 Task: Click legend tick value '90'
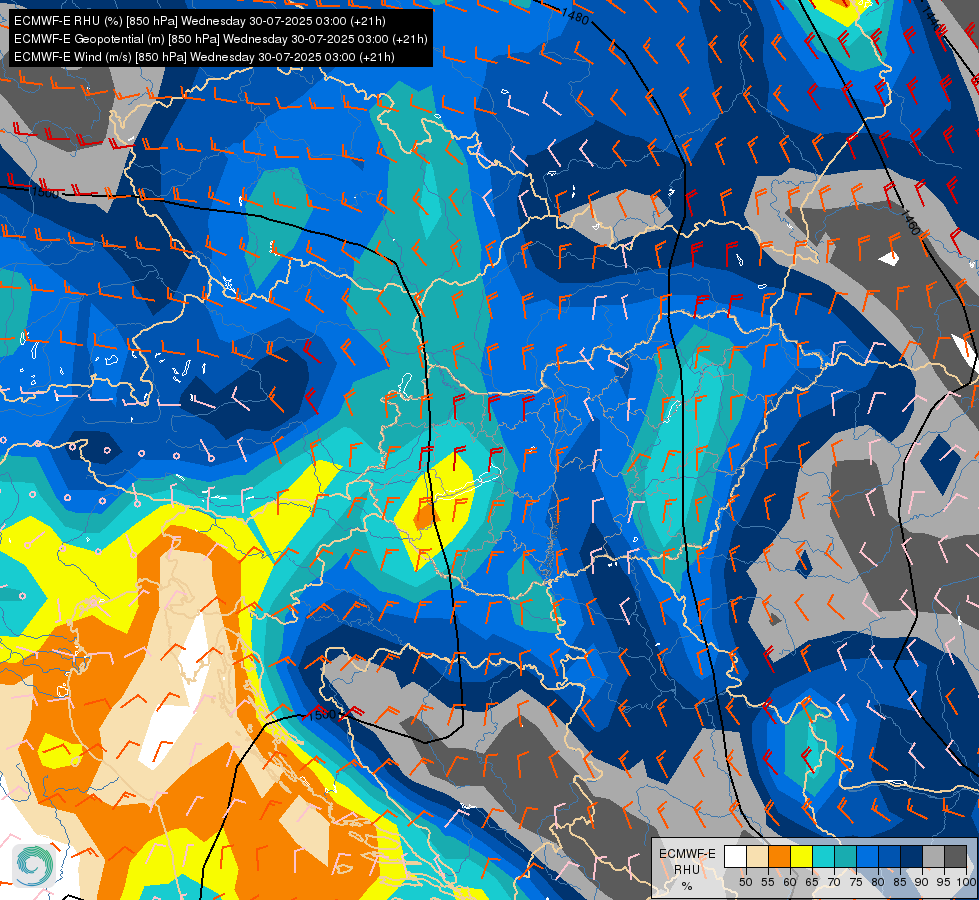pyautogui.click(x=922, y=882)
